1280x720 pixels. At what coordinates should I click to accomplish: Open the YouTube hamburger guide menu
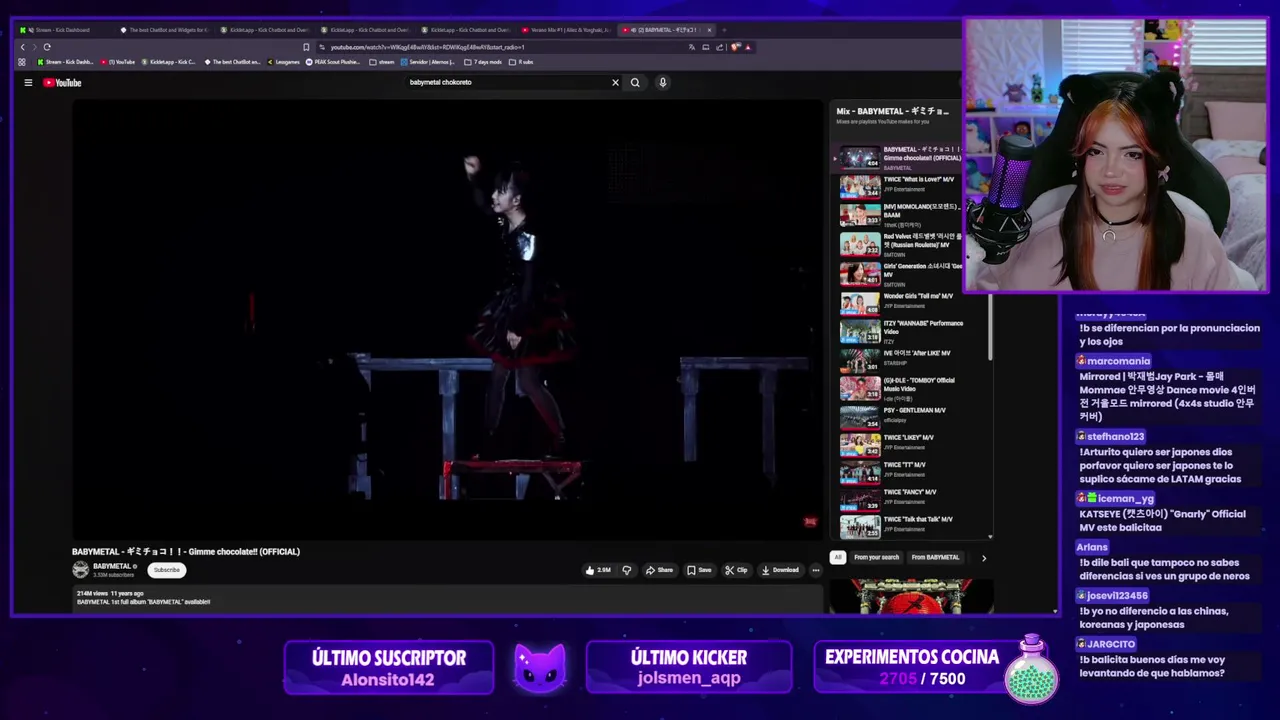click(x=28, y=83)
